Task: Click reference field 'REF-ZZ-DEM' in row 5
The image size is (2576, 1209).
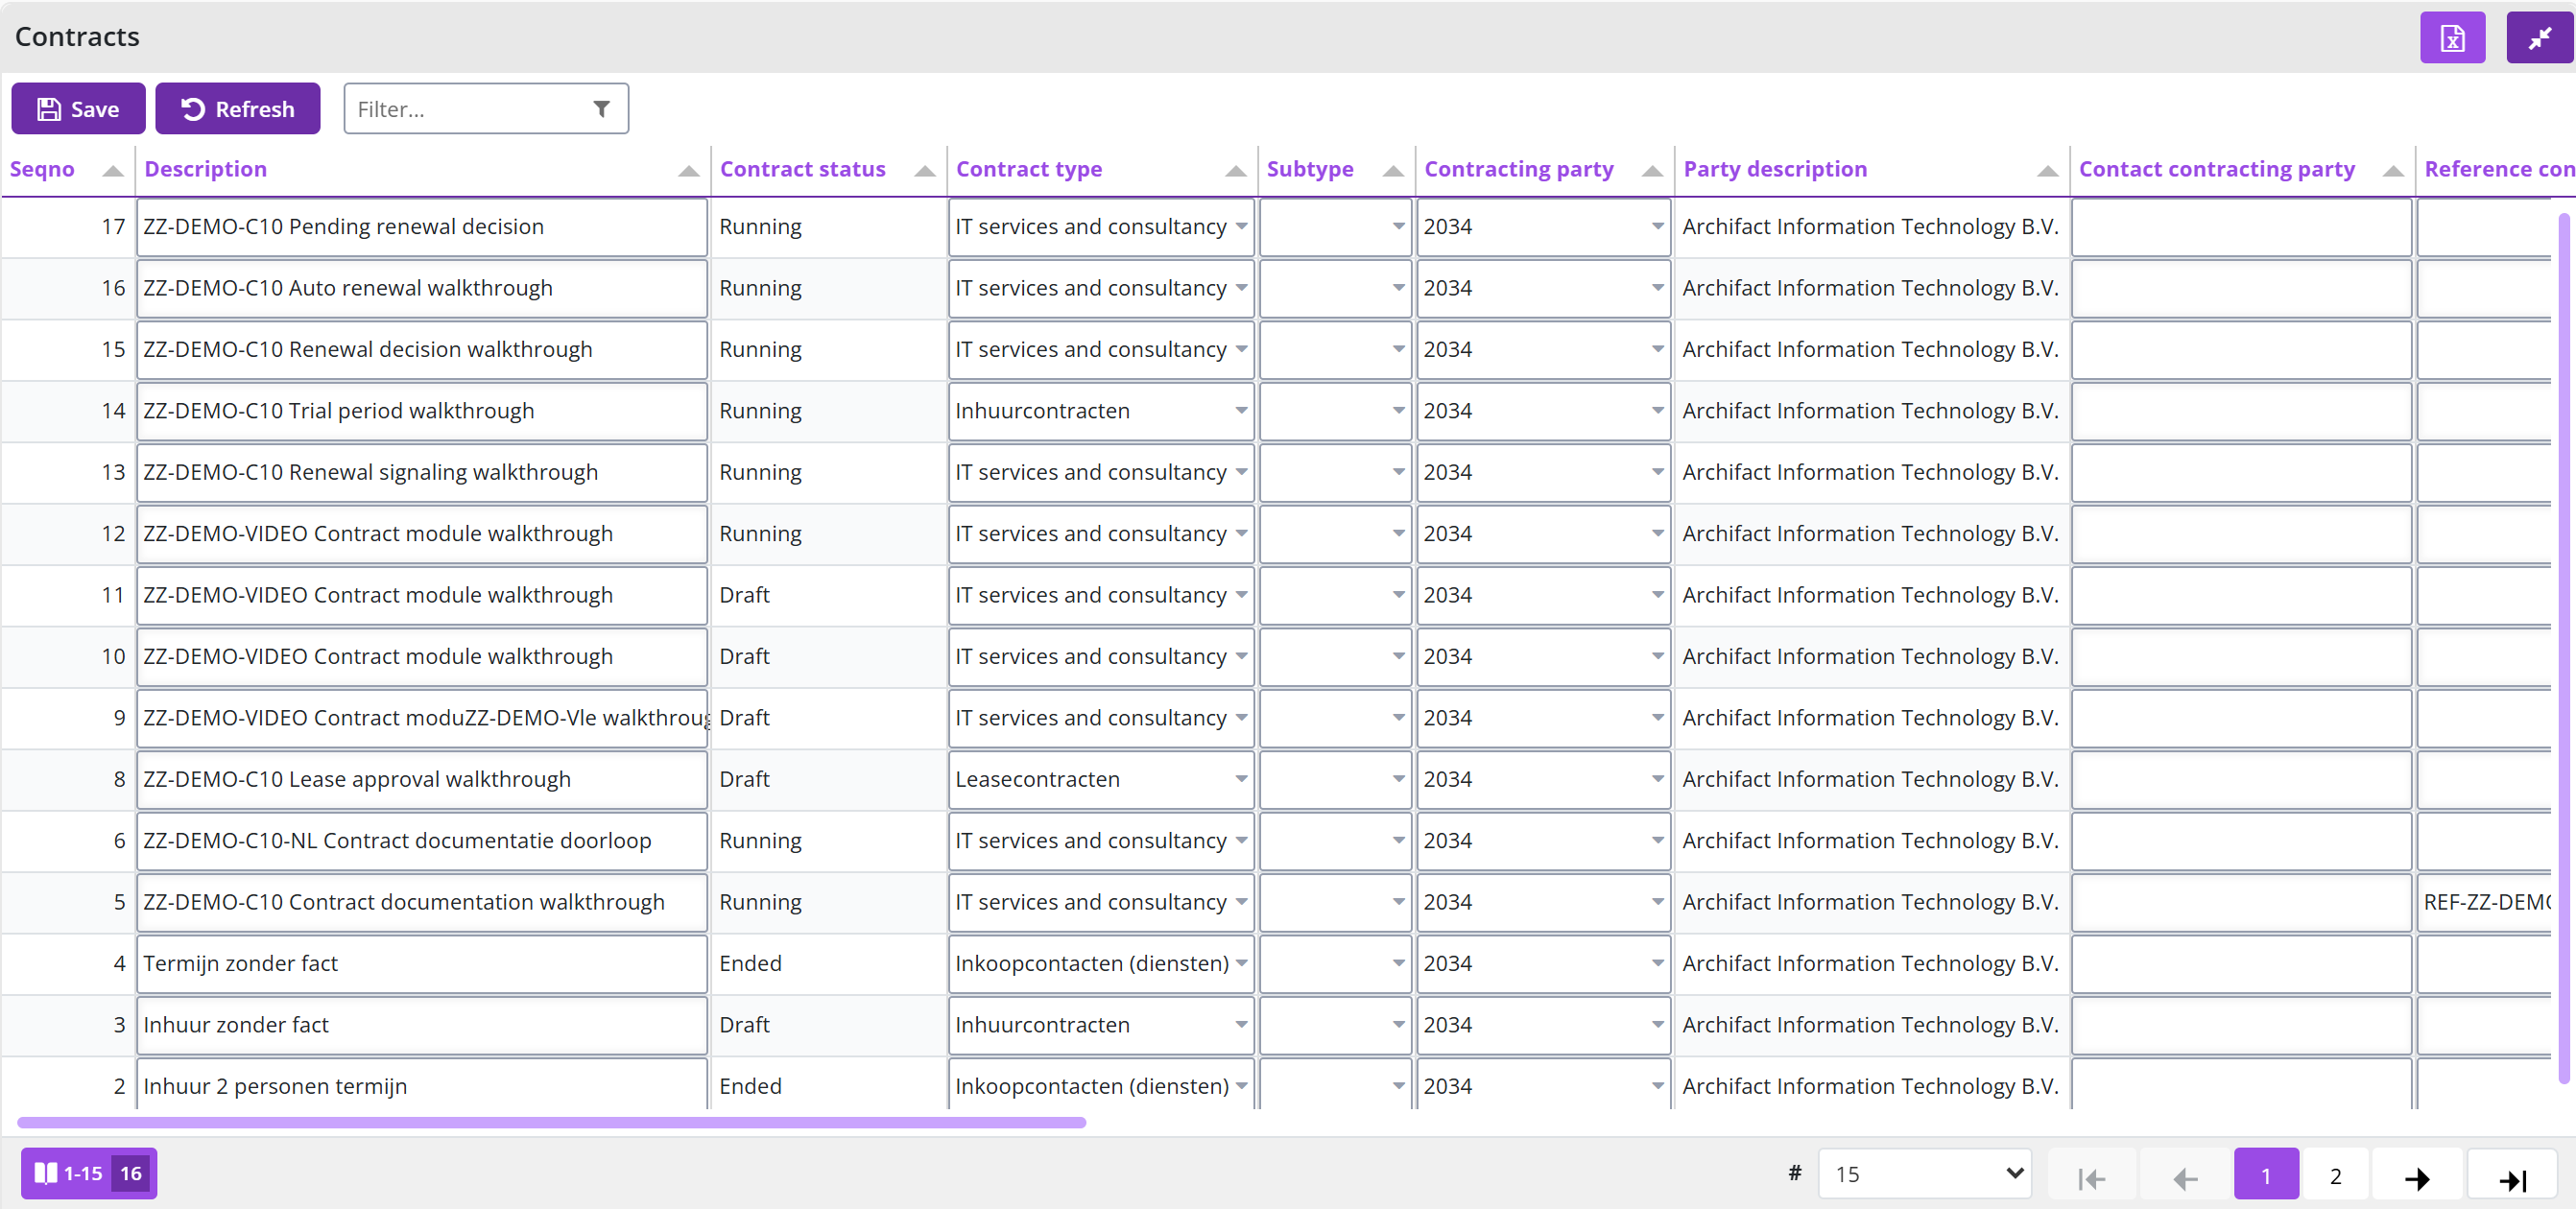Action: [x=2484, y=902]
